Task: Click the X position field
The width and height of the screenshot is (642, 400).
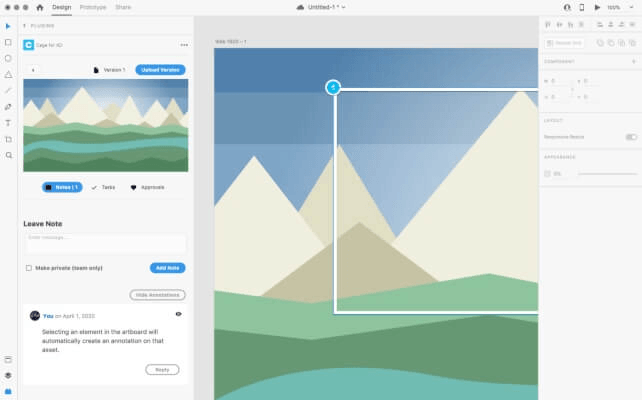Action: [x=589, y=81]
